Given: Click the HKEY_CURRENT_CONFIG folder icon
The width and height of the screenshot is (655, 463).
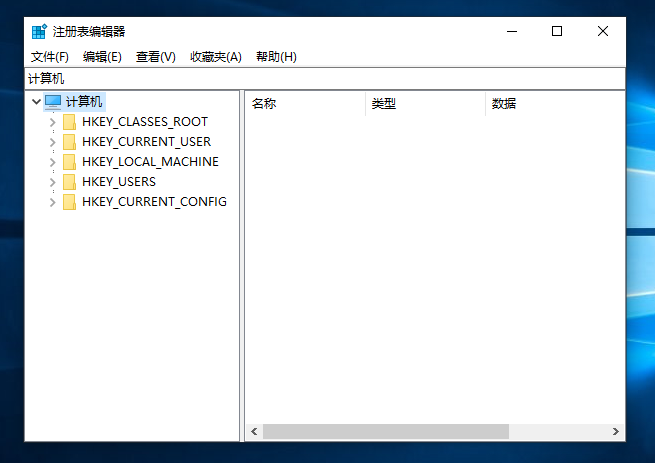Looking at the screenshot, I should [69, 202].
